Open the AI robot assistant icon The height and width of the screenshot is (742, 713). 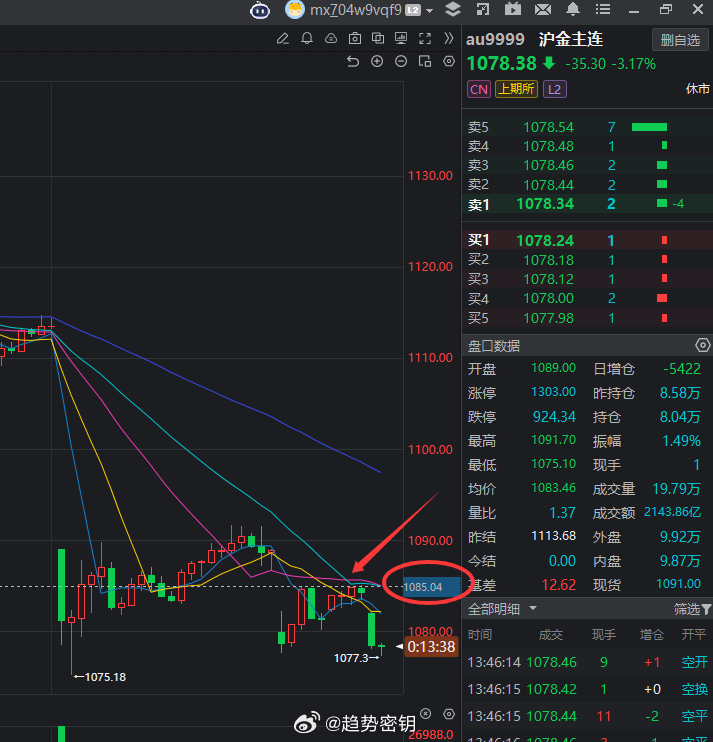click(x=260, y=10)
